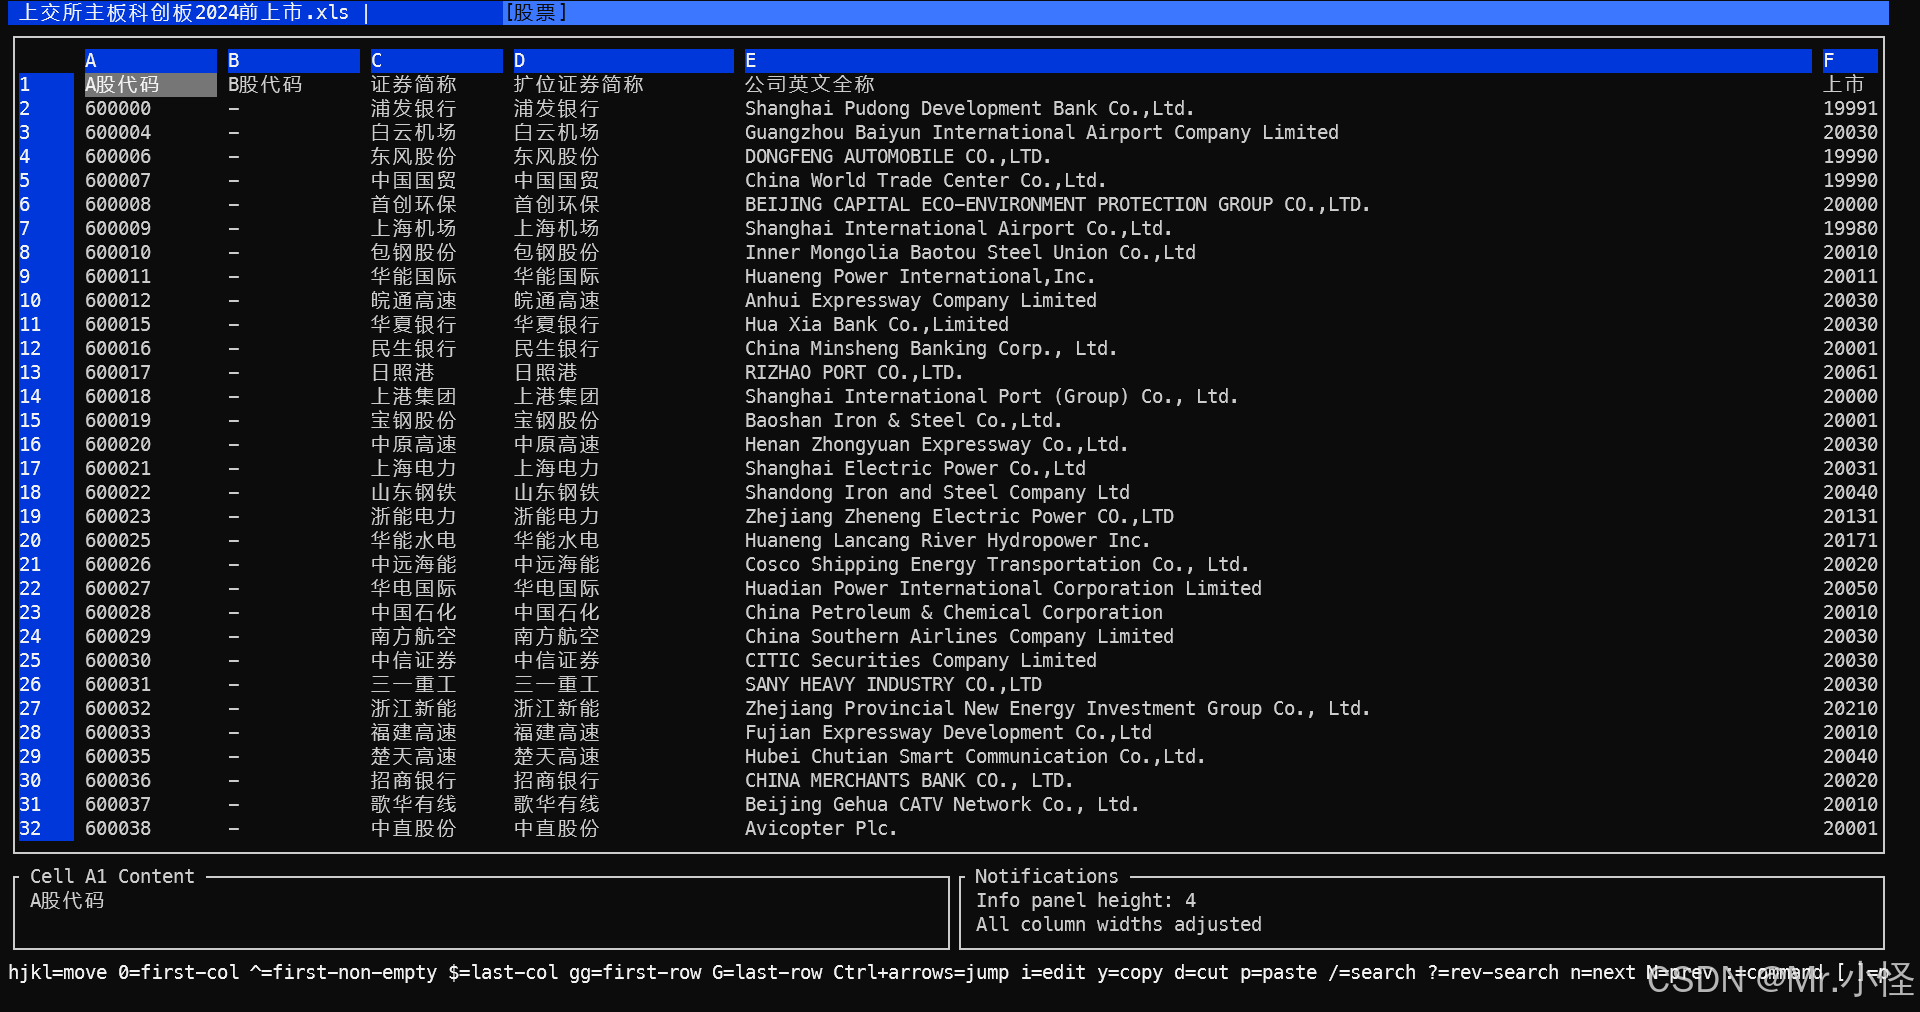Click the highlighted A股代码 cell A1
The image size is (1920, 1012).
click(150, 84)
